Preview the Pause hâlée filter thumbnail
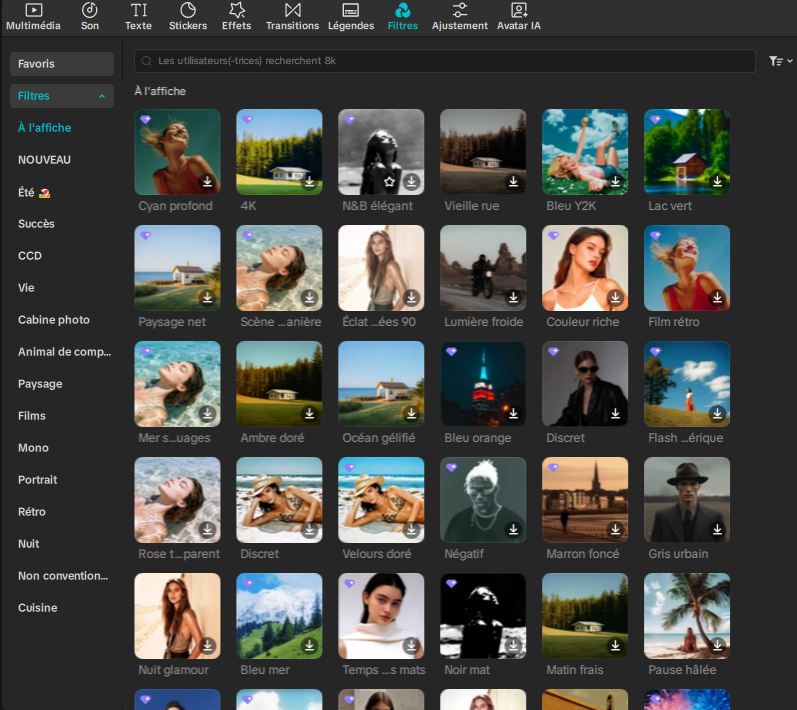 click(687, 616)
